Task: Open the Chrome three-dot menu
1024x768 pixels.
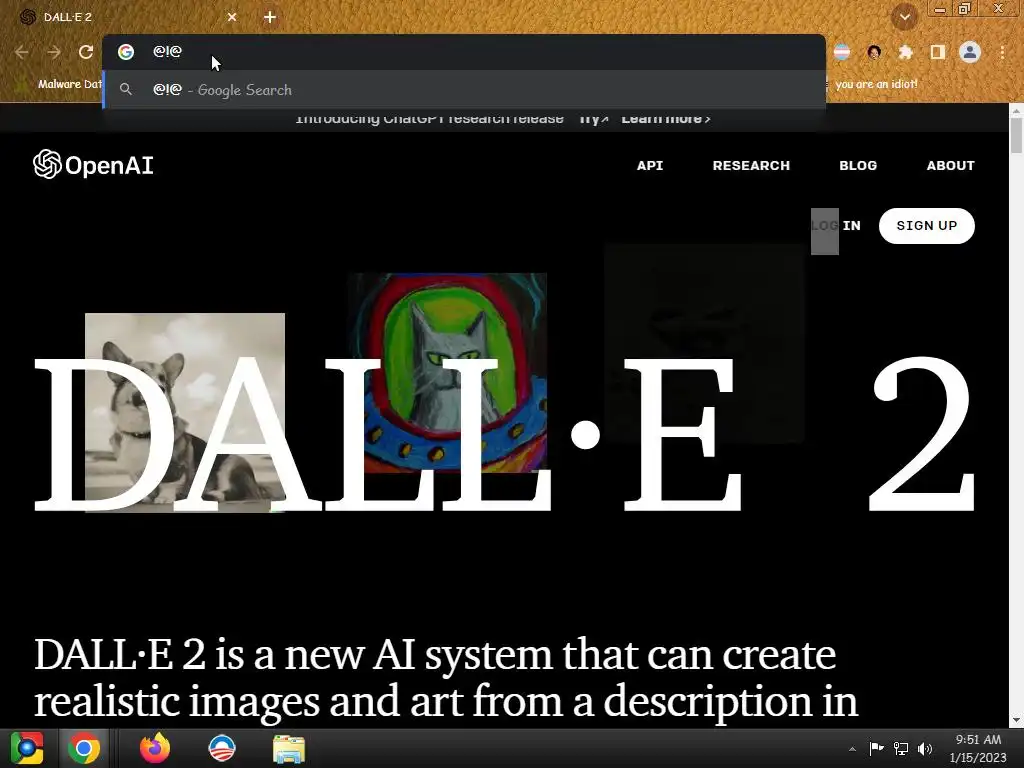Action: [x=1002, y=52]
